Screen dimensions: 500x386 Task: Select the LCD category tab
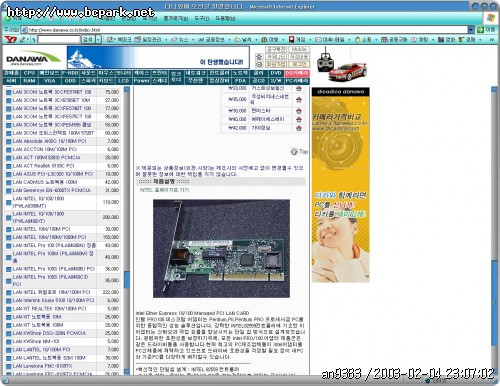point(123,81)
